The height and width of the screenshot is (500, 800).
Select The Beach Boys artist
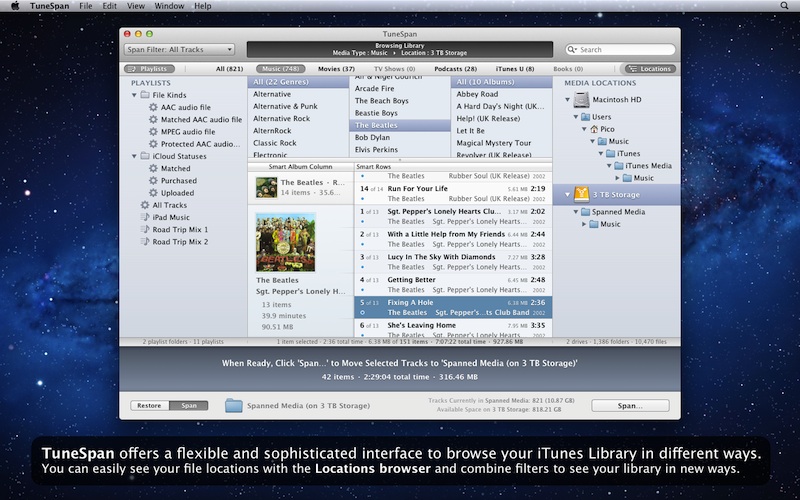tap(381, 101)
